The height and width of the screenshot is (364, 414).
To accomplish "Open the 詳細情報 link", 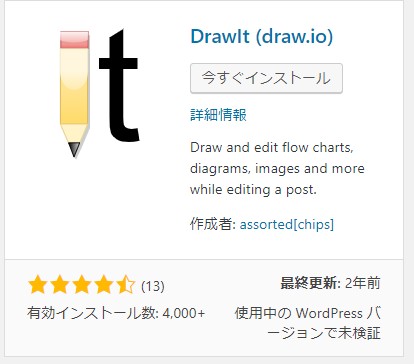I will 218,115.
